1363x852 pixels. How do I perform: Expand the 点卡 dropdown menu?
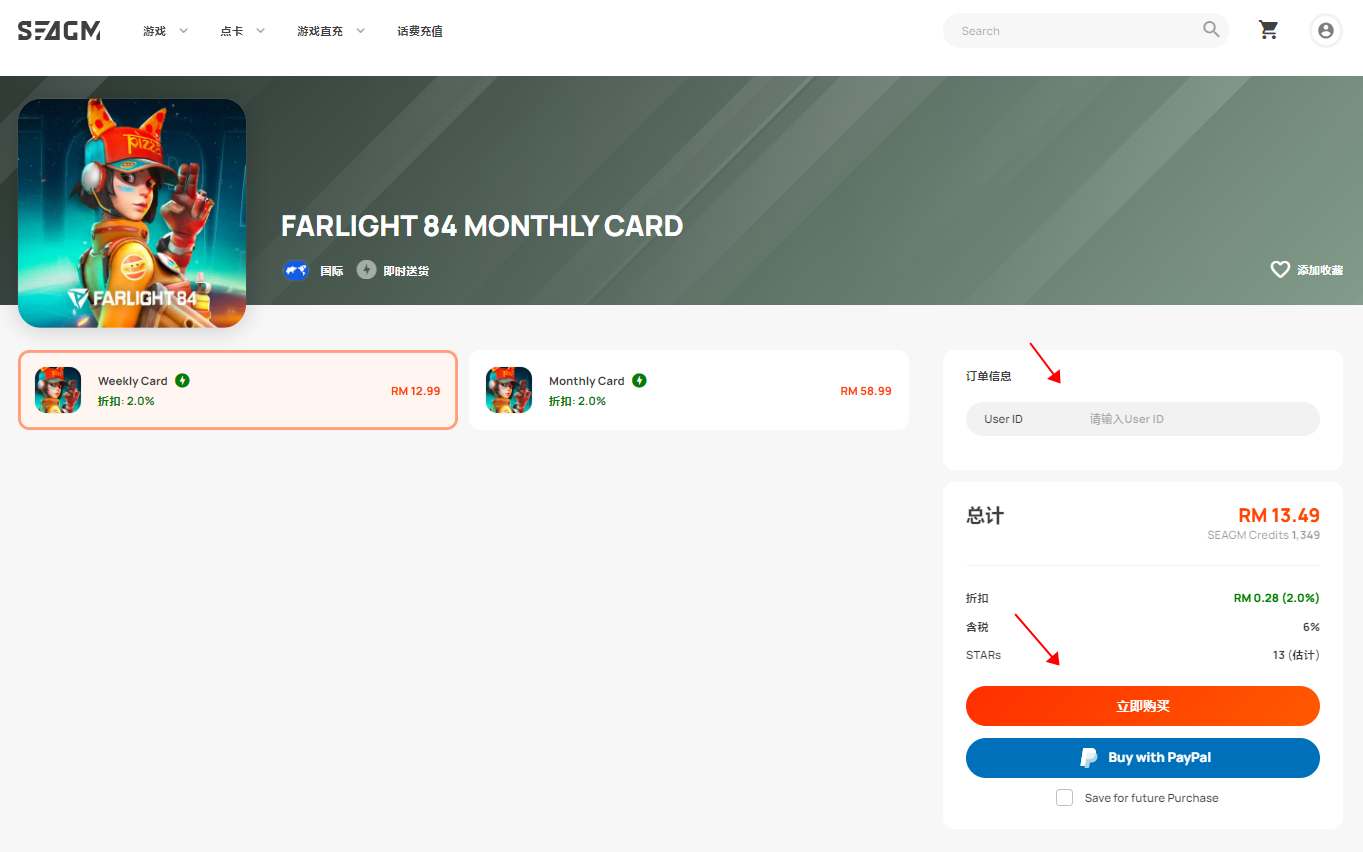coord(242,31)
